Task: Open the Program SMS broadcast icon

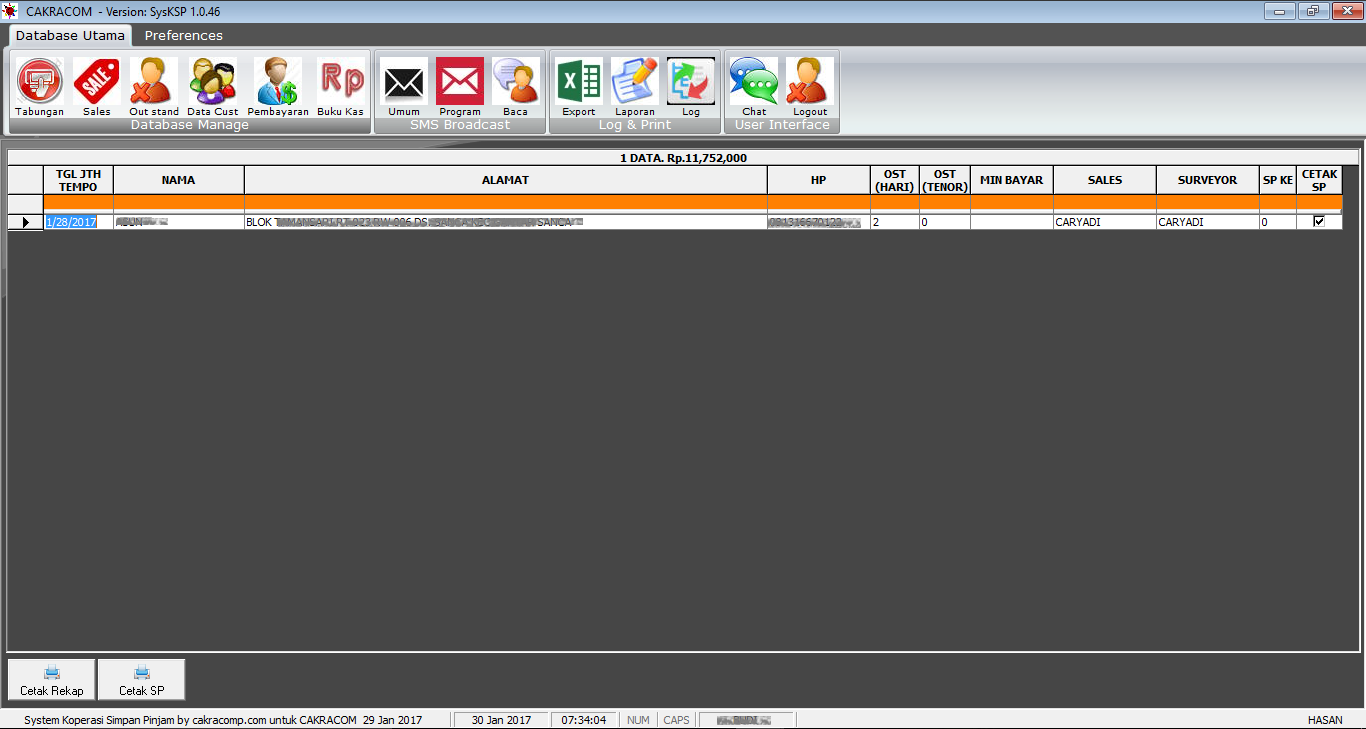Action: 460,82
